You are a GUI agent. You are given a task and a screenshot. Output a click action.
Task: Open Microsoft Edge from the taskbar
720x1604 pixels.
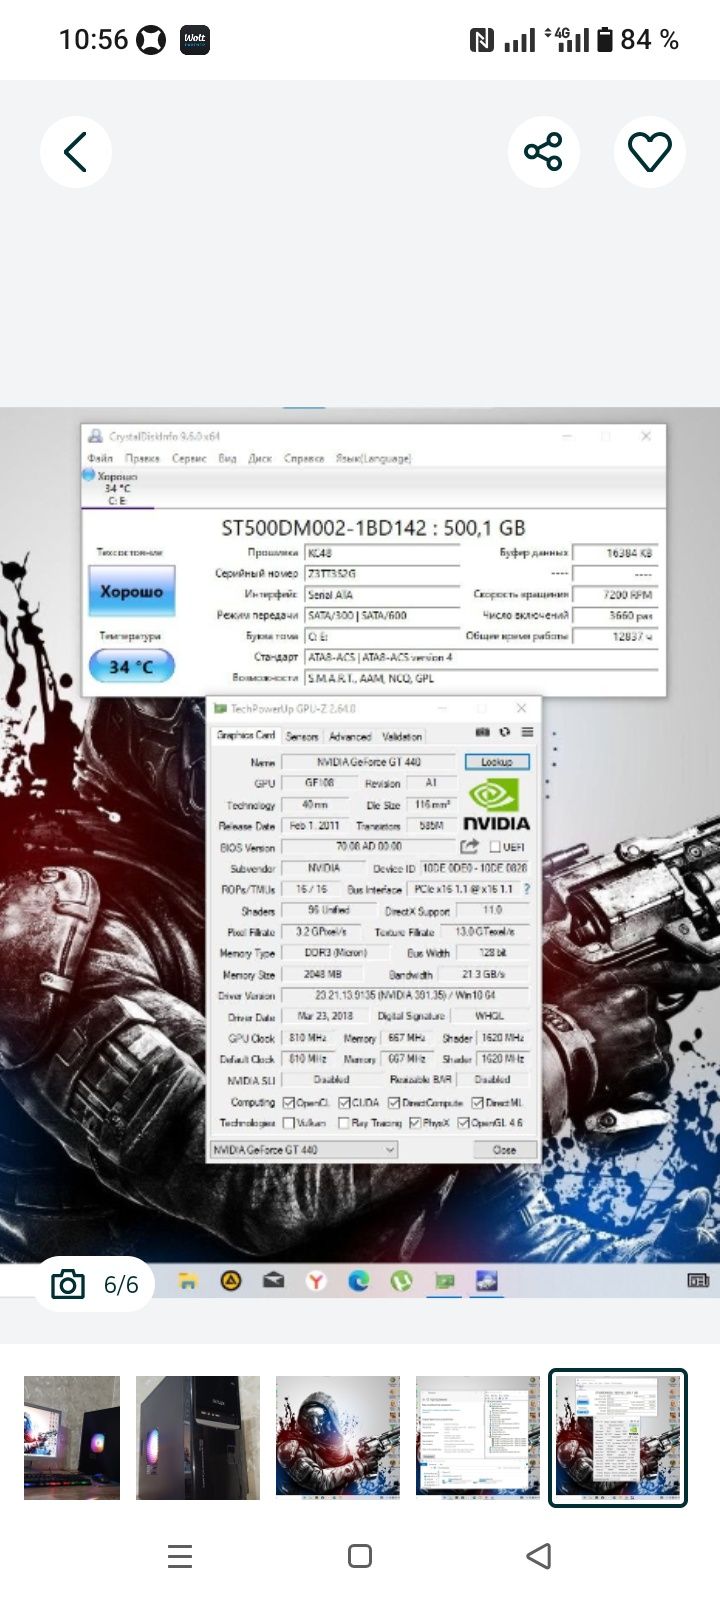359,1281
